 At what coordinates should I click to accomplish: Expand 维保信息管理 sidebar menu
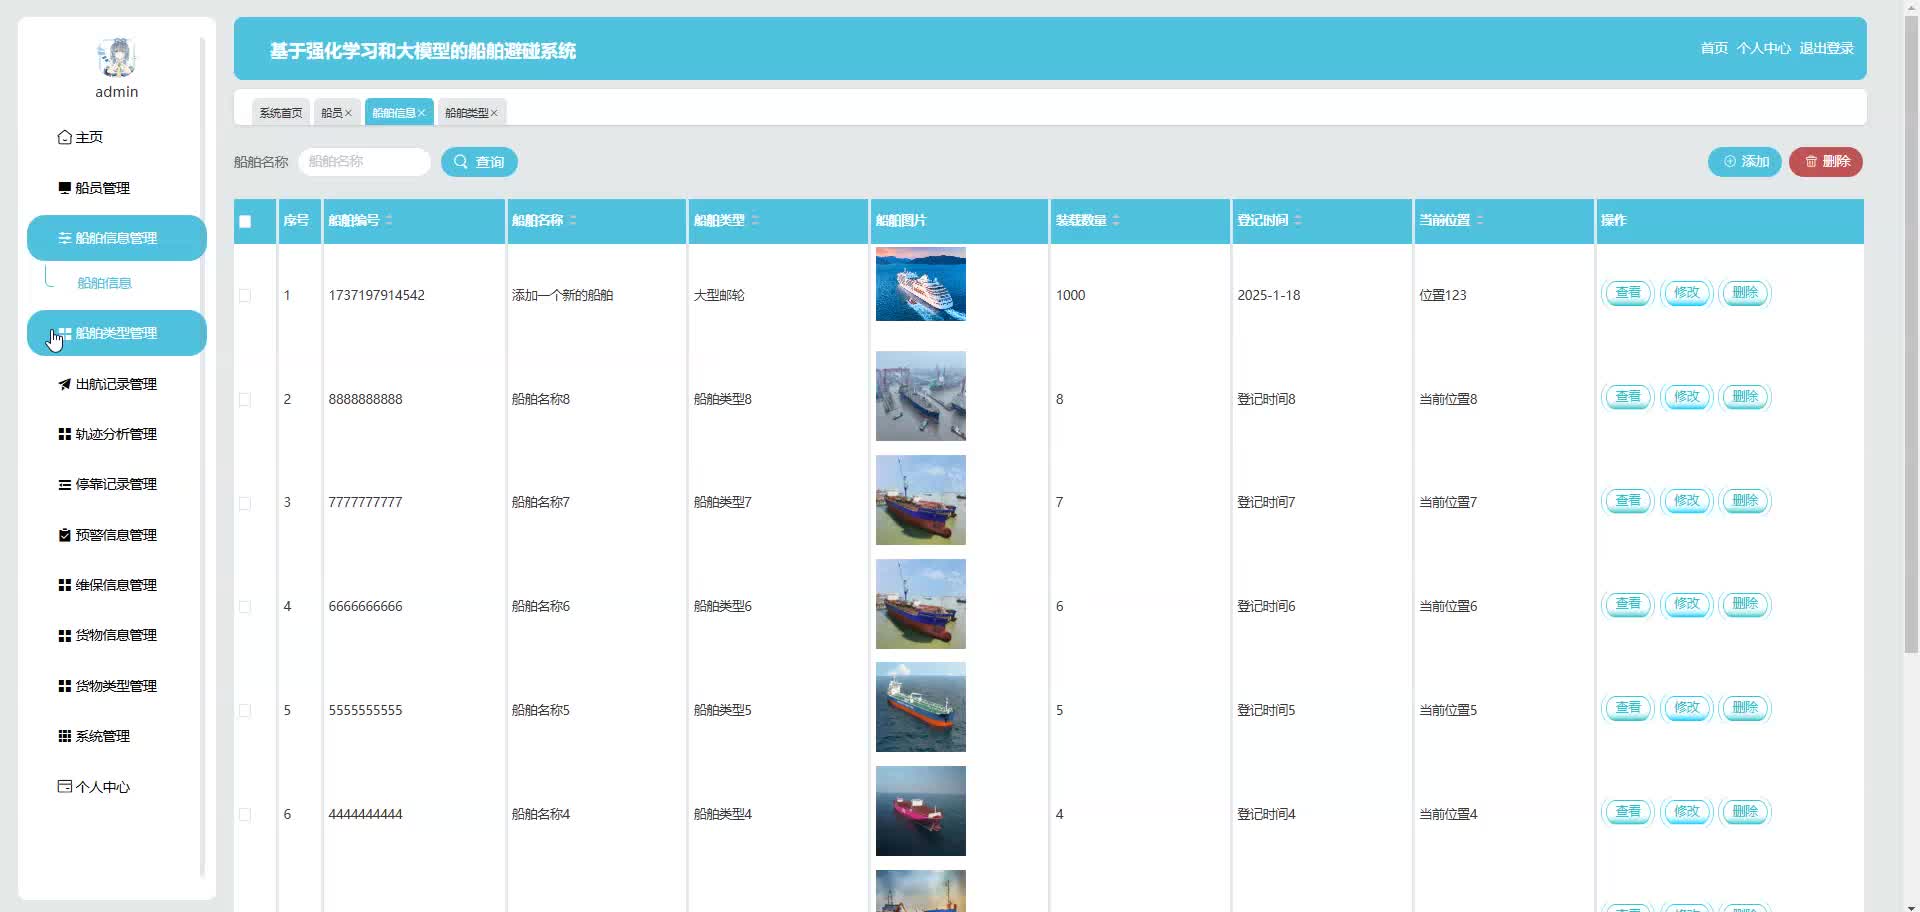pos(108,585)
